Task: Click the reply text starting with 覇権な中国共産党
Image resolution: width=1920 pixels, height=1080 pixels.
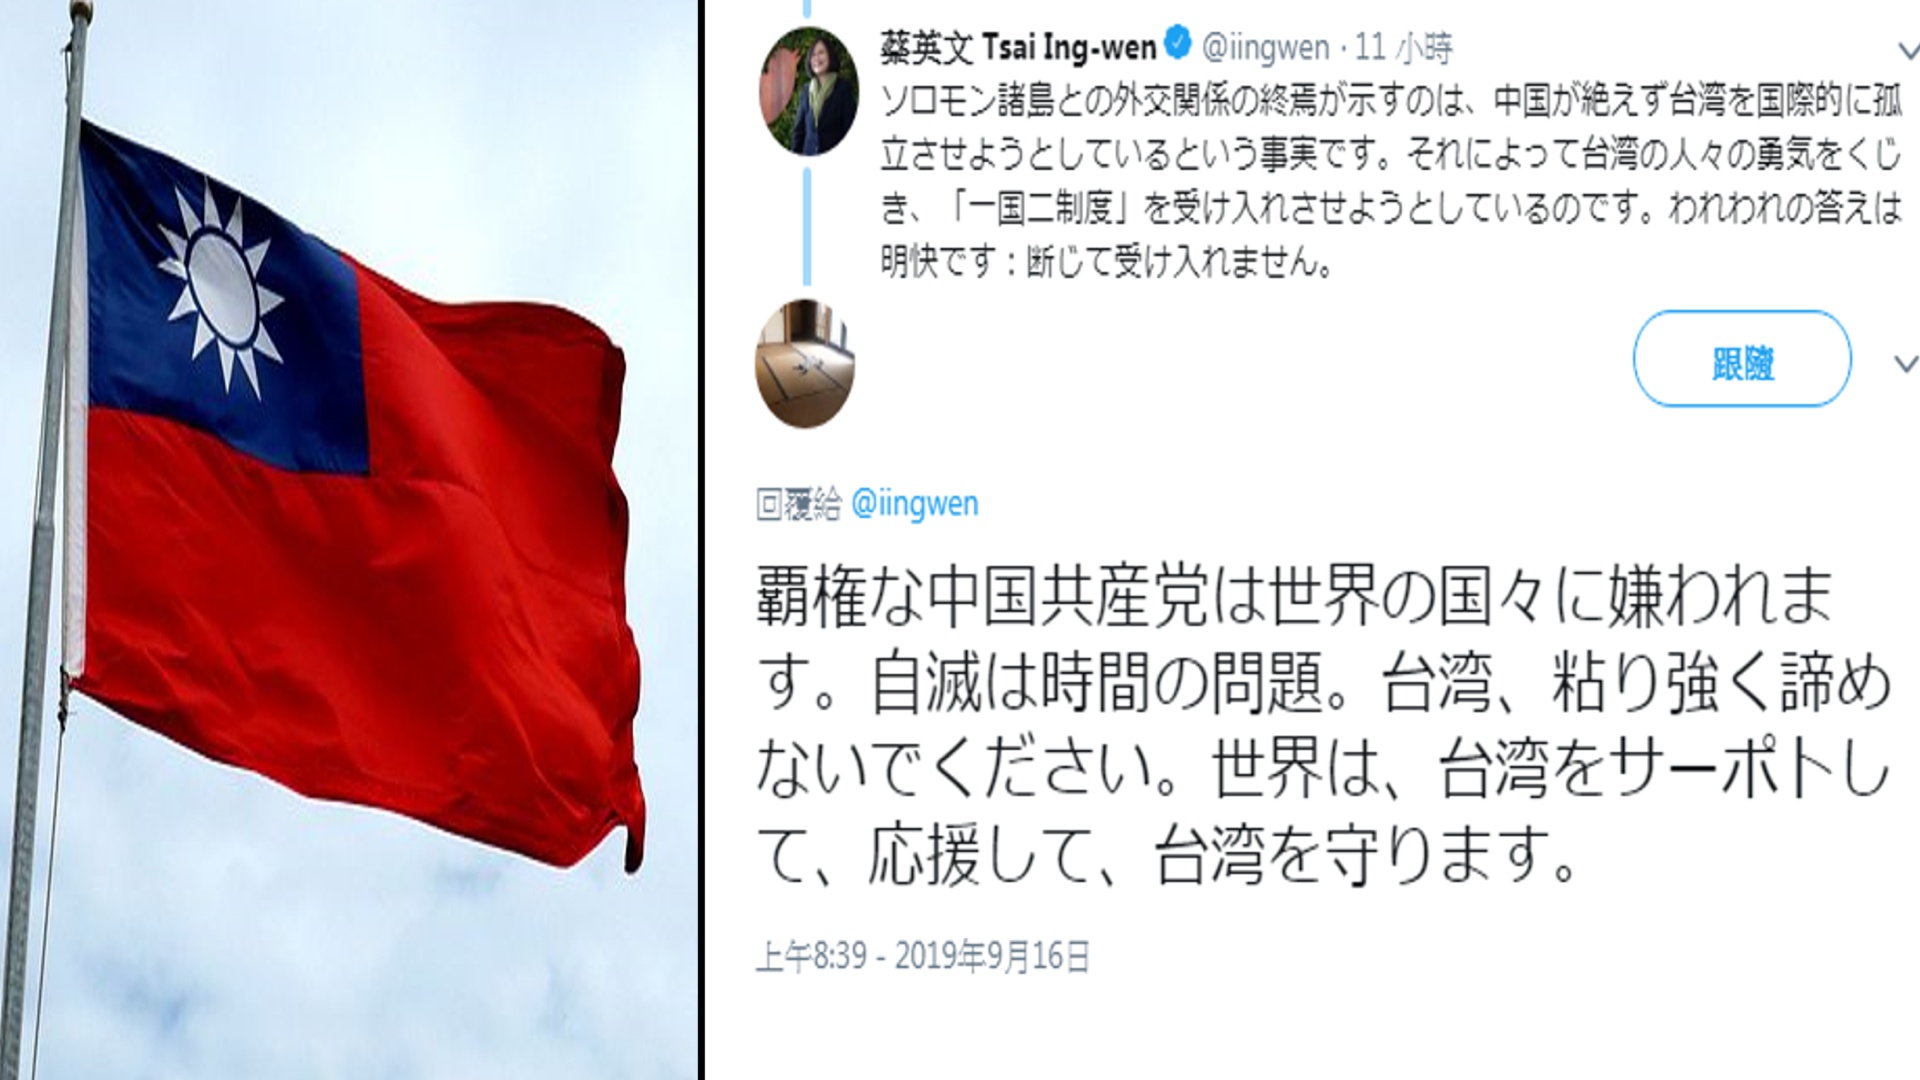Action: coord(1323,727)
